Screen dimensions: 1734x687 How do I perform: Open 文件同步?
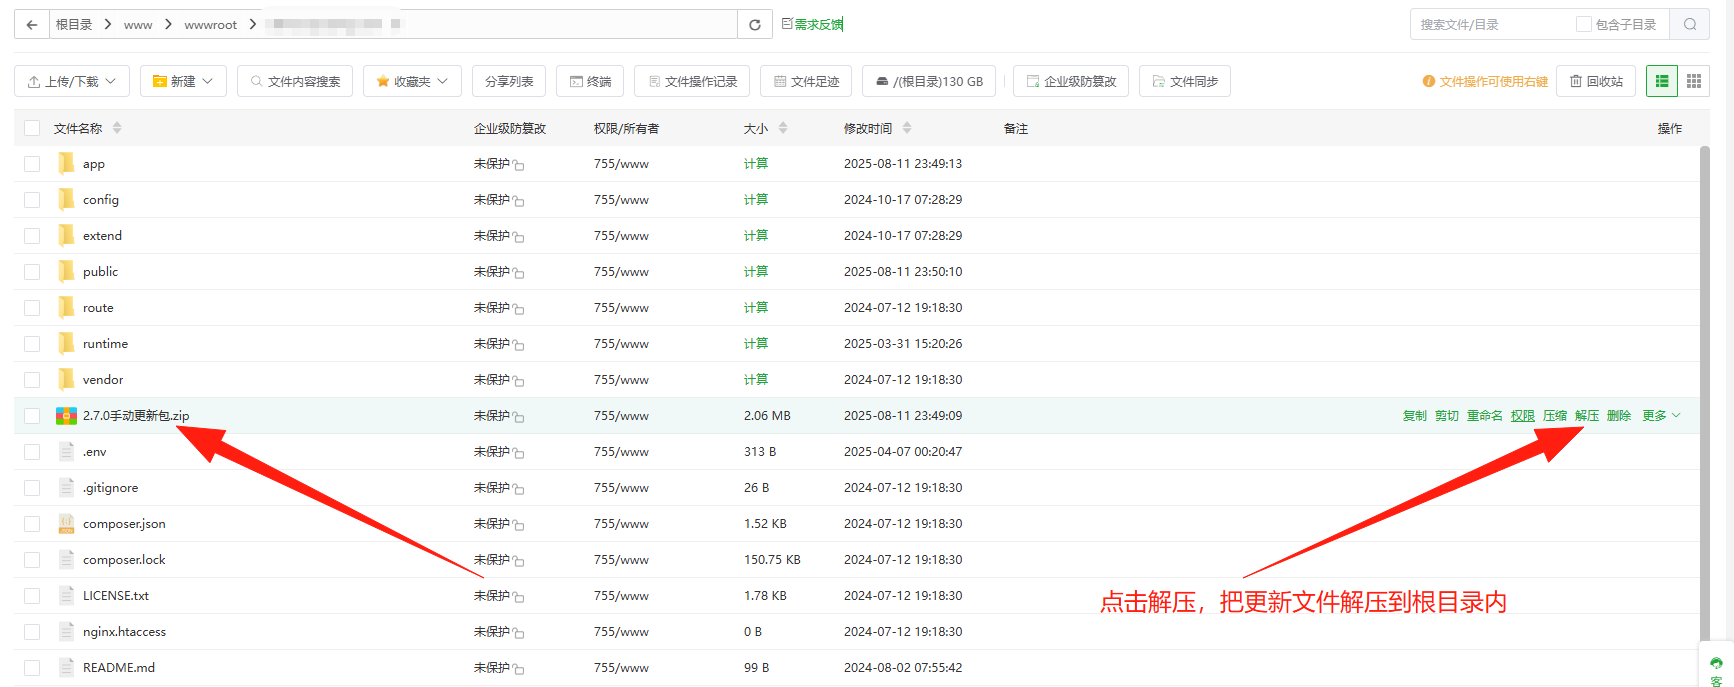[x=1185, y=81]
